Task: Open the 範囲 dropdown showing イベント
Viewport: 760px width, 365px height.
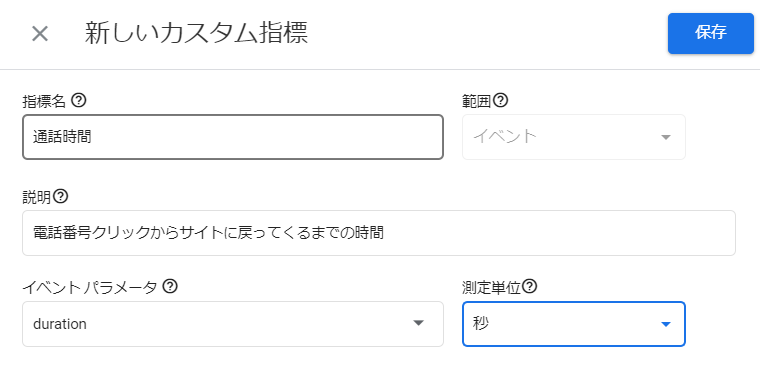Action: pyautogui.click(x=574, y=137)
